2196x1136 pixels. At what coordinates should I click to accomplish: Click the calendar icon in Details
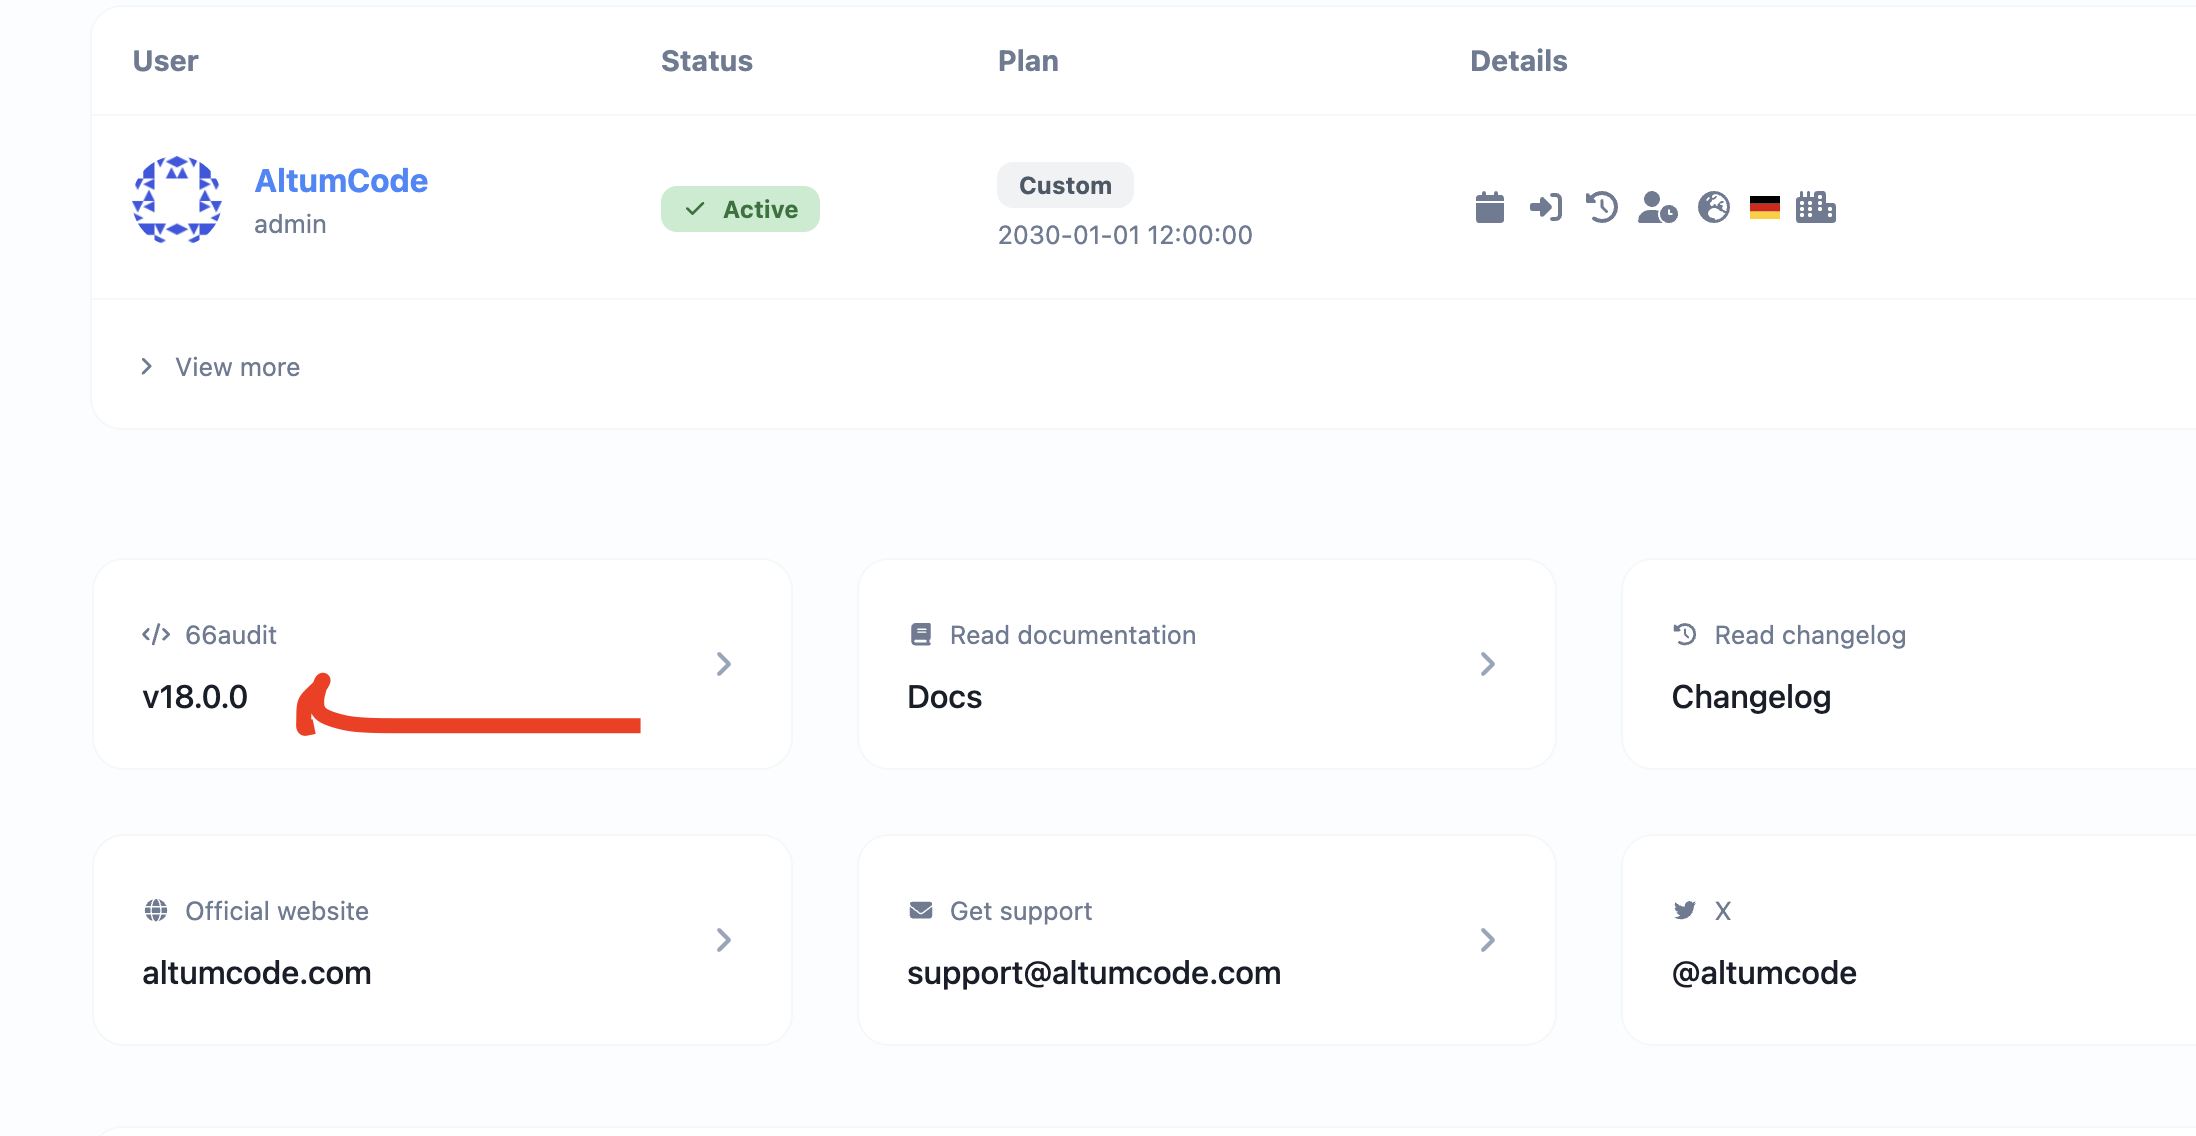pos(1490,207)
